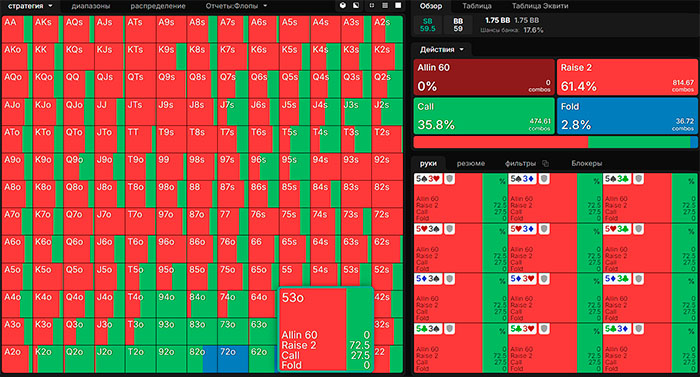700x377 pixels.
Task: Select the blue Fold action button
Action: coord(627,116)
